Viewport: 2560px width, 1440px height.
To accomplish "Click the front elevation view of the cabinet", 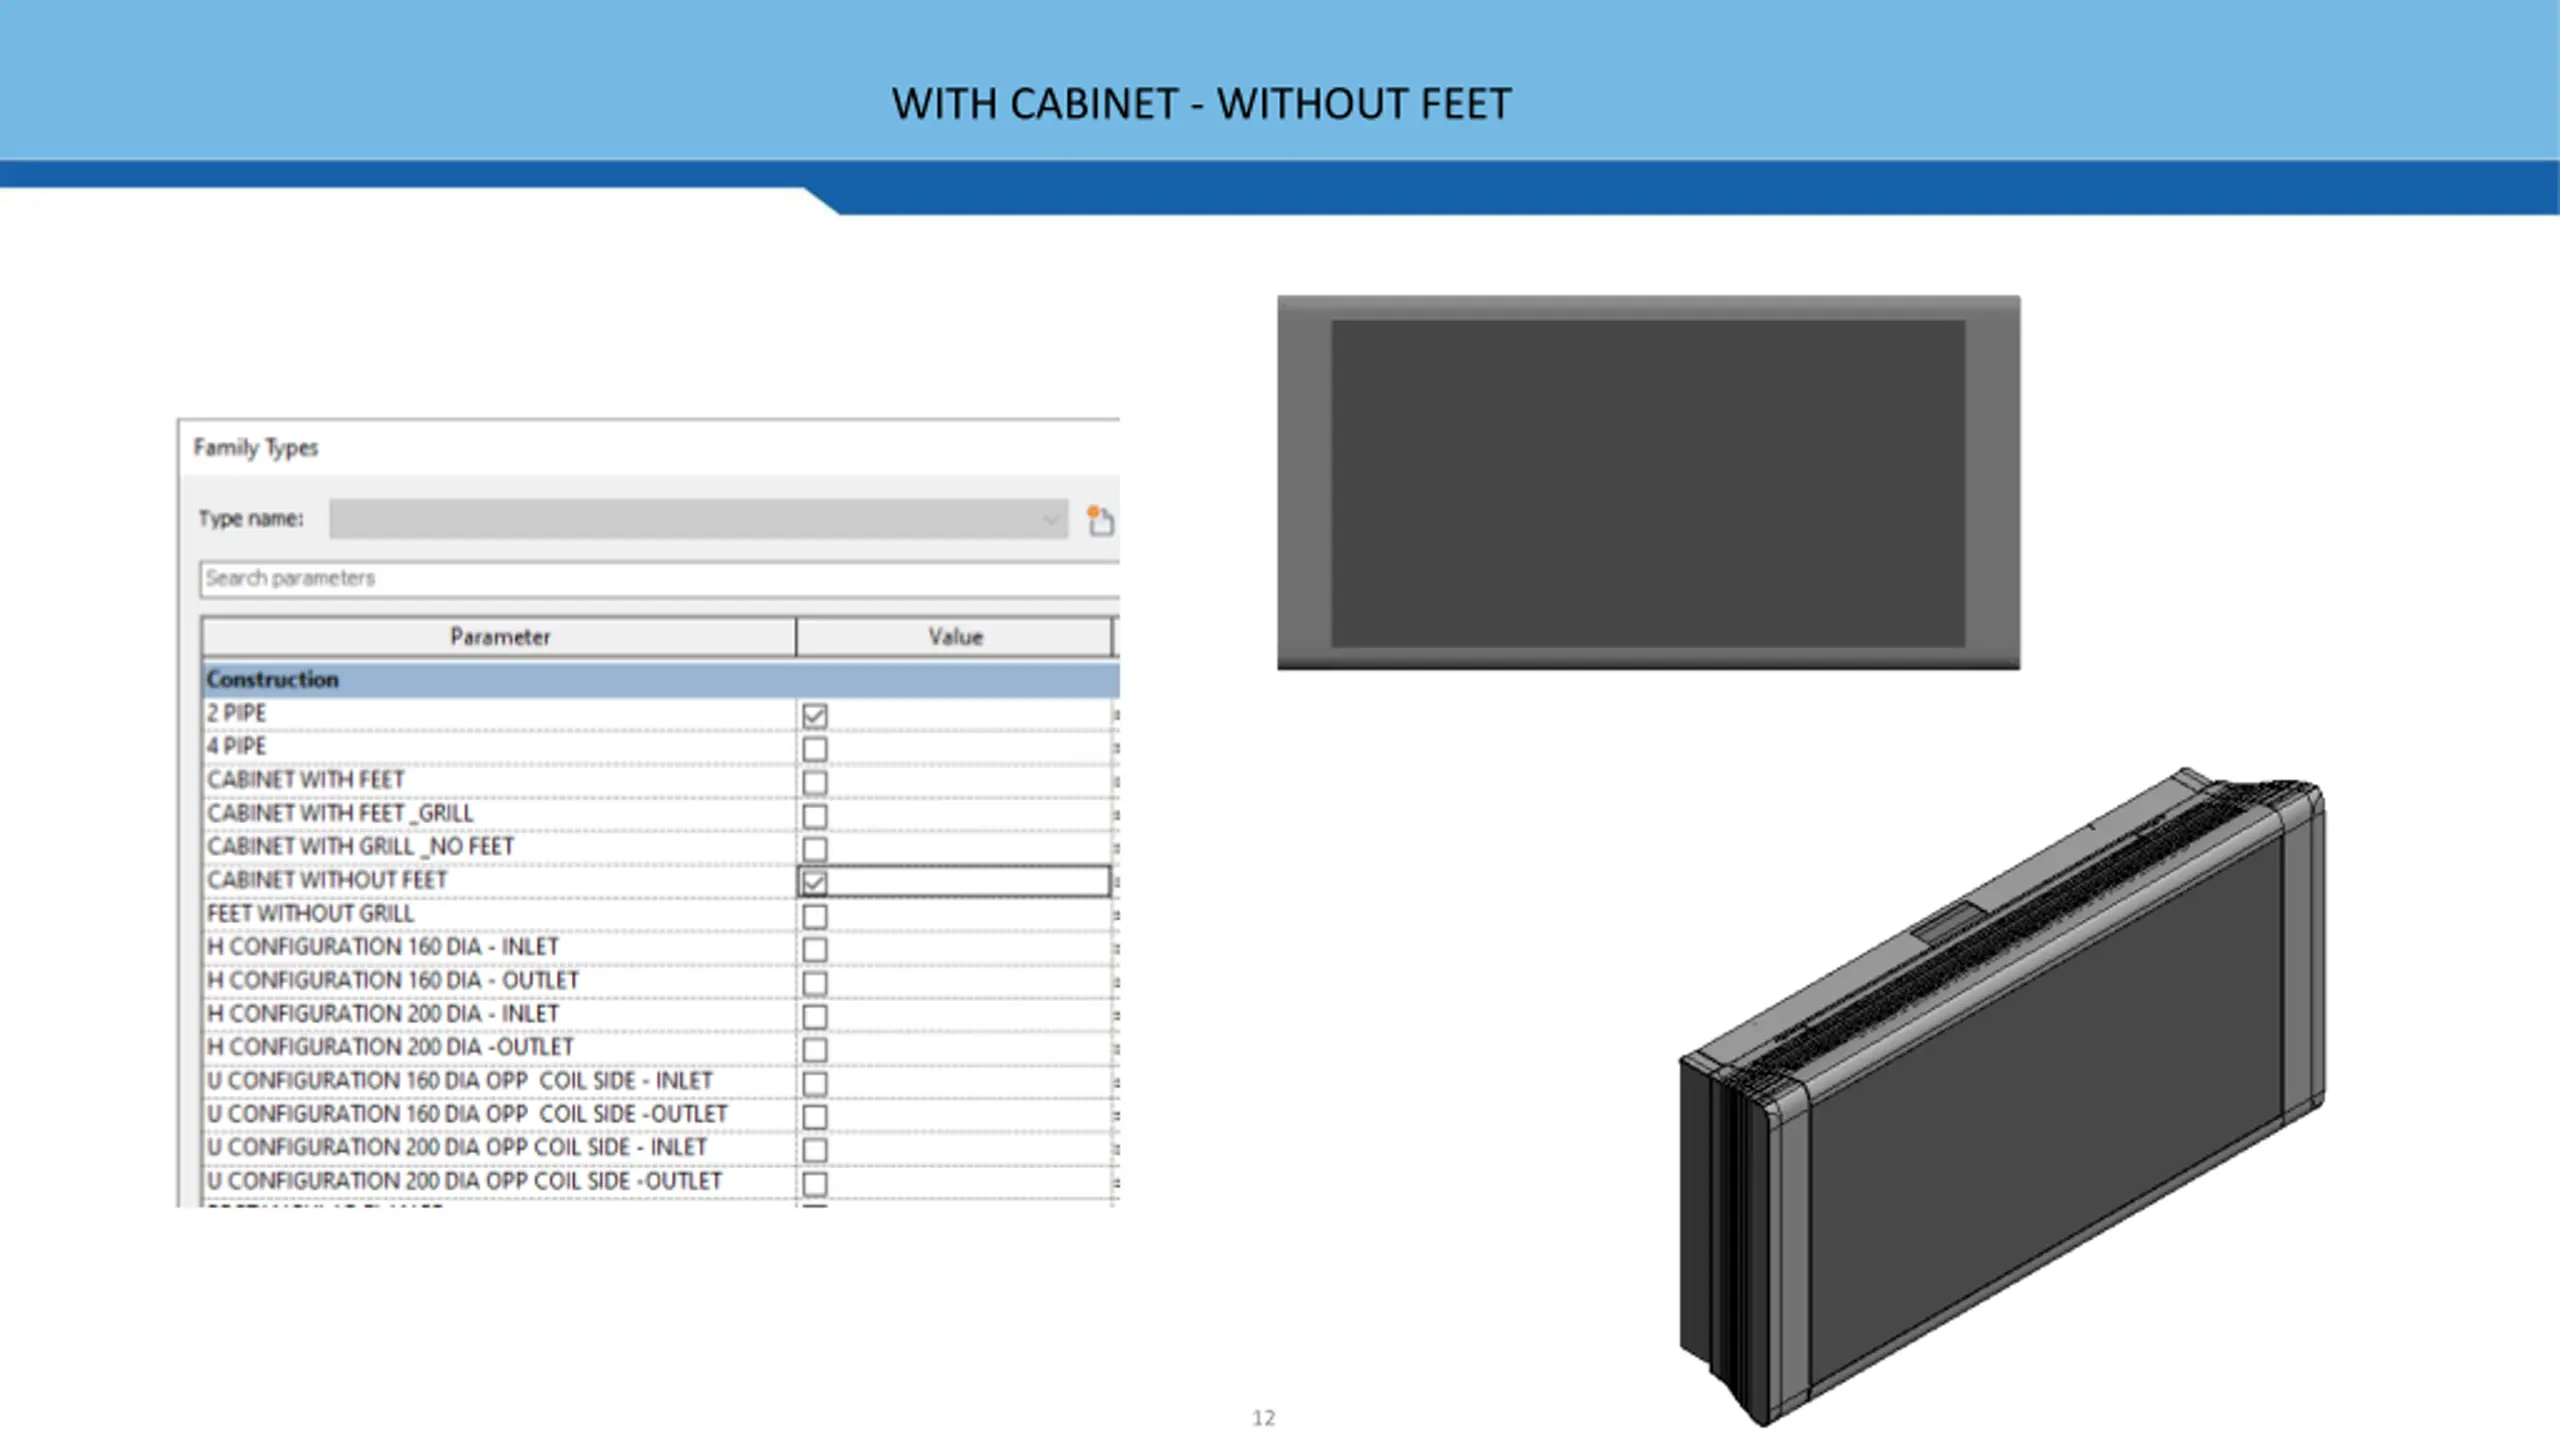I will [1648, 482].
